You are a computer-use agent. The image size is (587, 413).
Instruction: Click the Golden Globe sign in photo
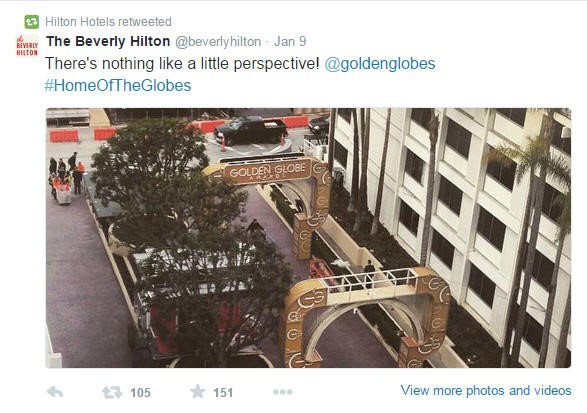coord(268,171)
